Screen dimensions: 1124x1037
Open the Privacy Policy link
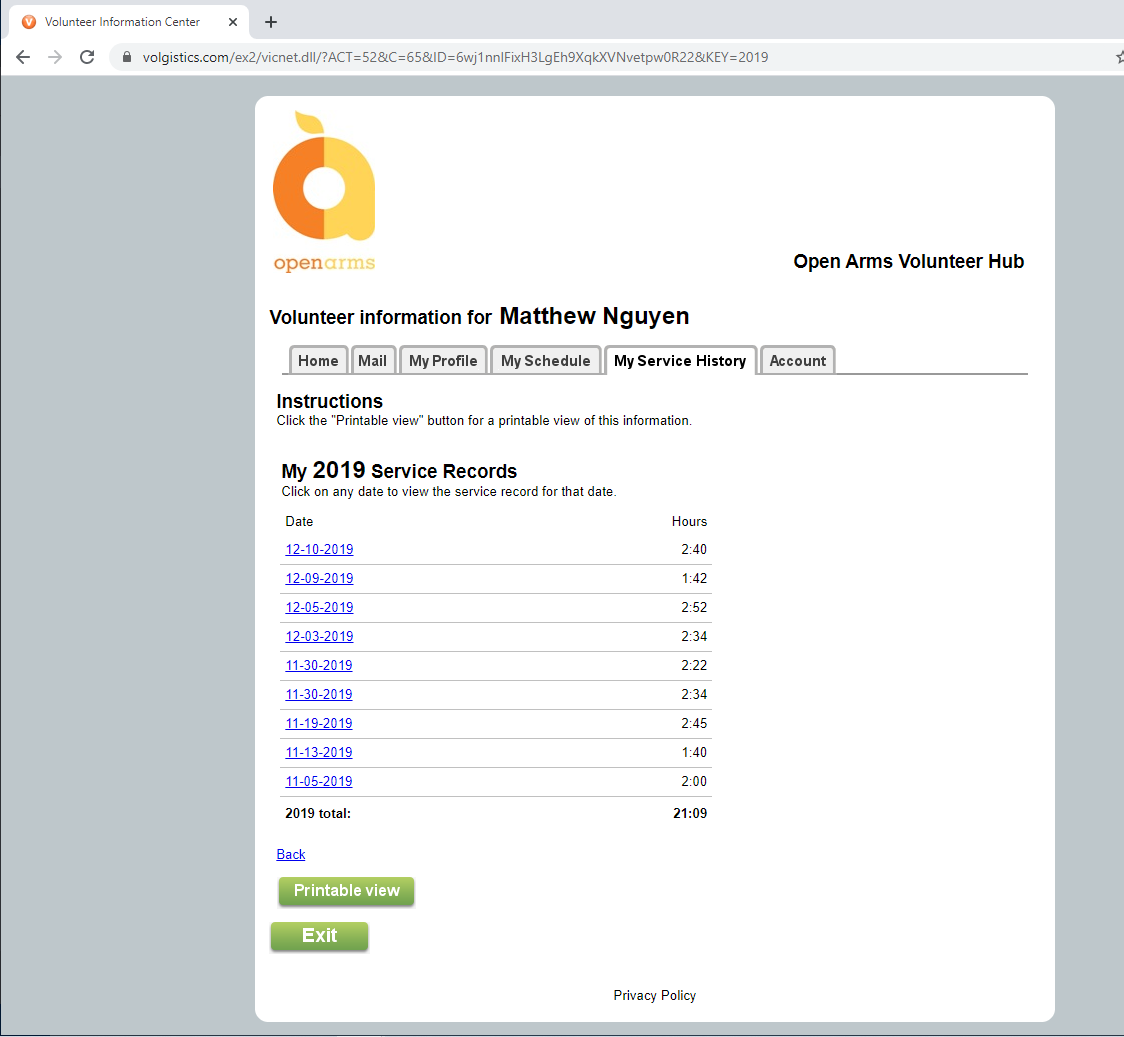point(654,995)
